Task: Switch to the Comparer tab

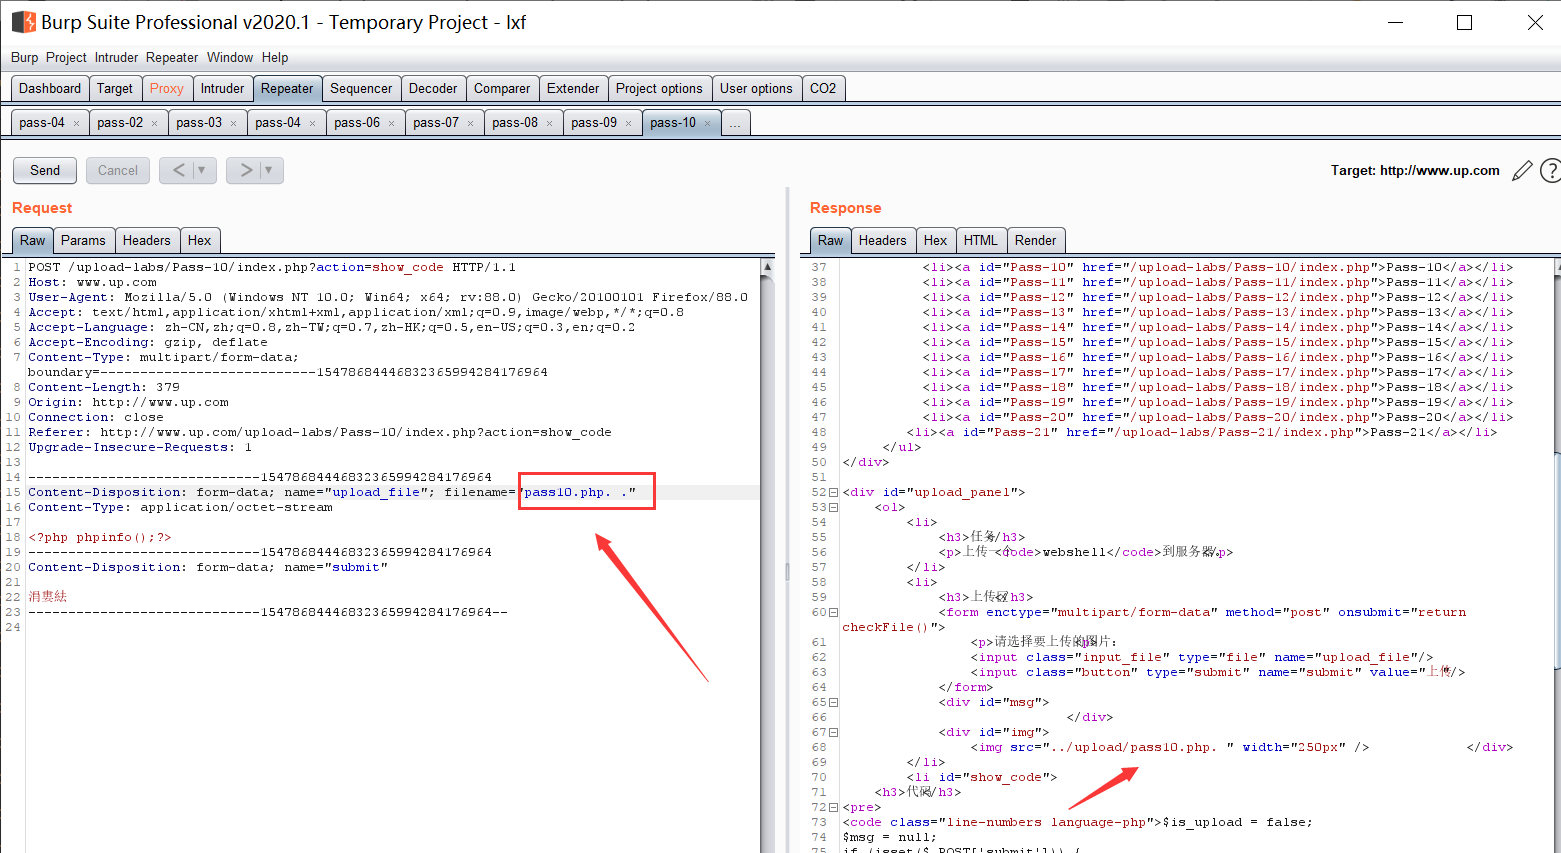Action: [x=502, y=88]
